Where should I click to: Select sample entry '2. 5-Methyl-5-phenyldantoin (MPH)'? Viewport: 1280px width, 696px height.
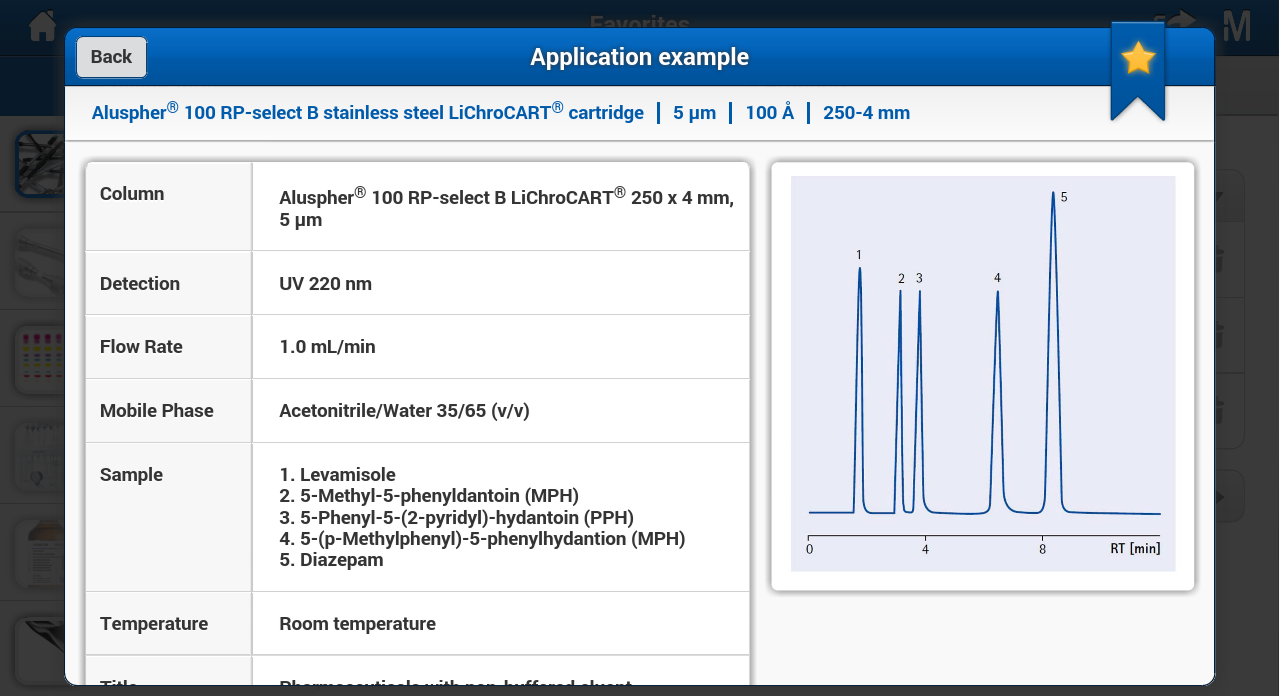[x=429, y=496]
